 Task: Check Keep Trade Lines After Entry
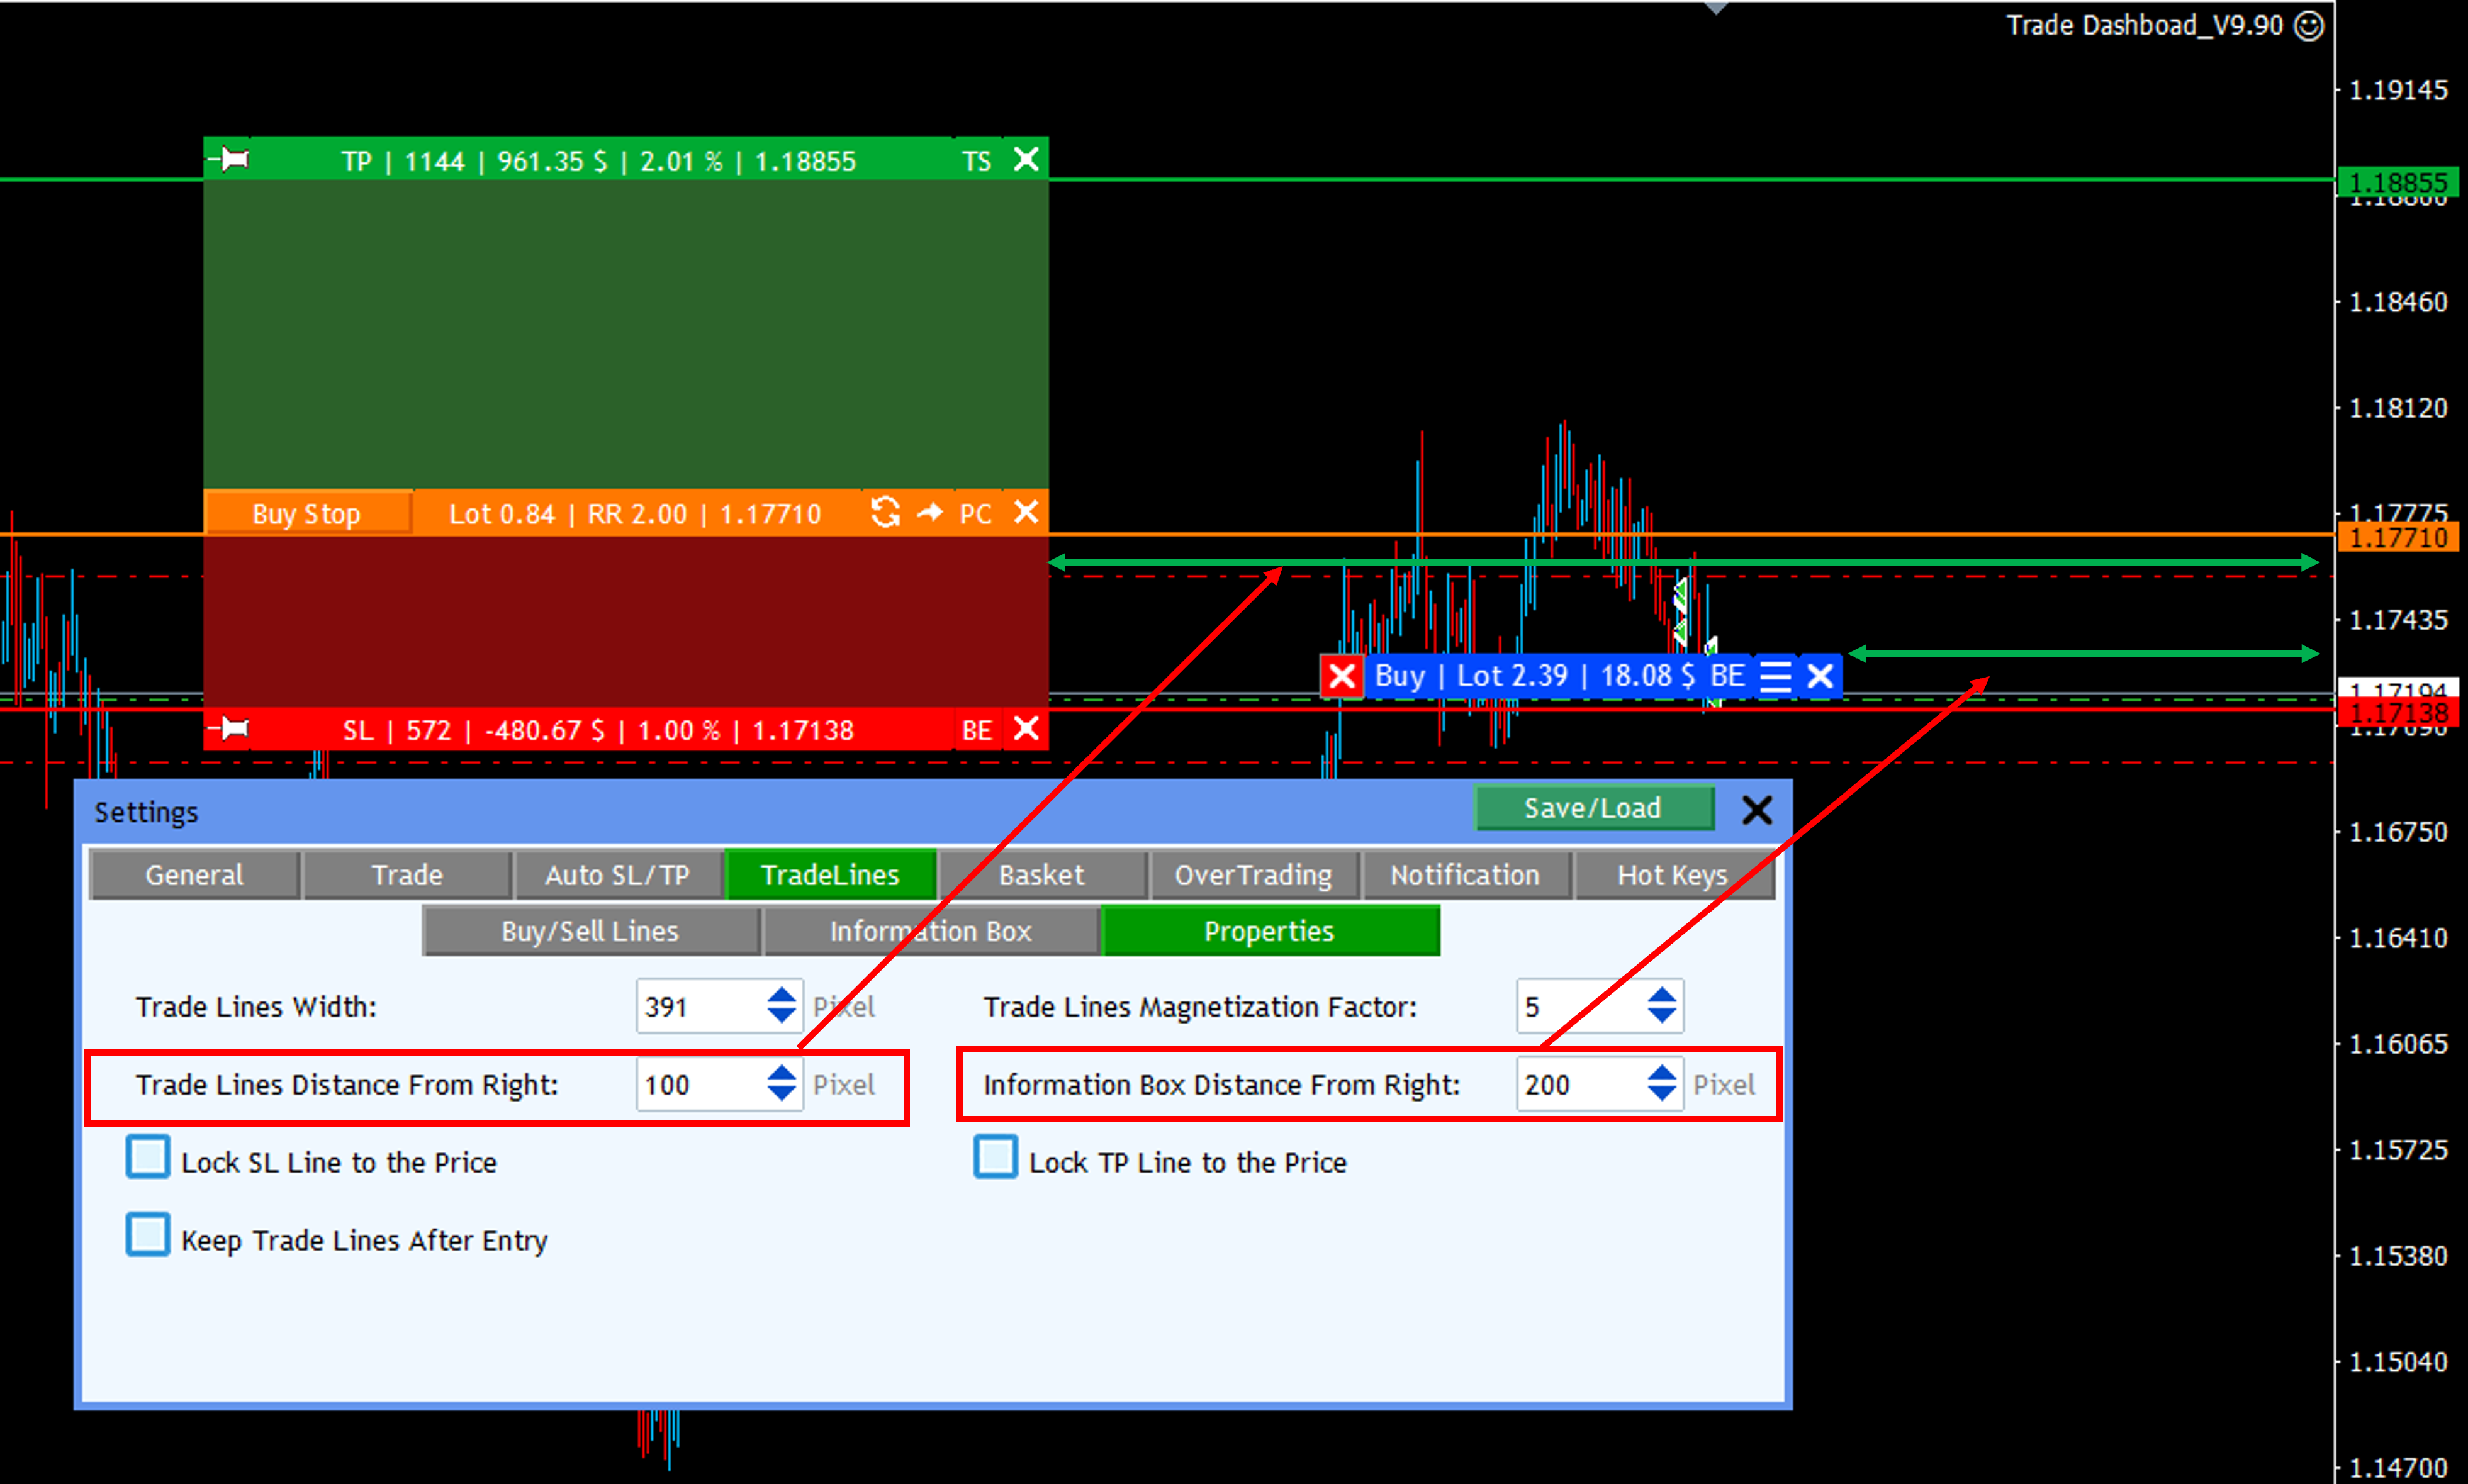(x=148, y=1235)
